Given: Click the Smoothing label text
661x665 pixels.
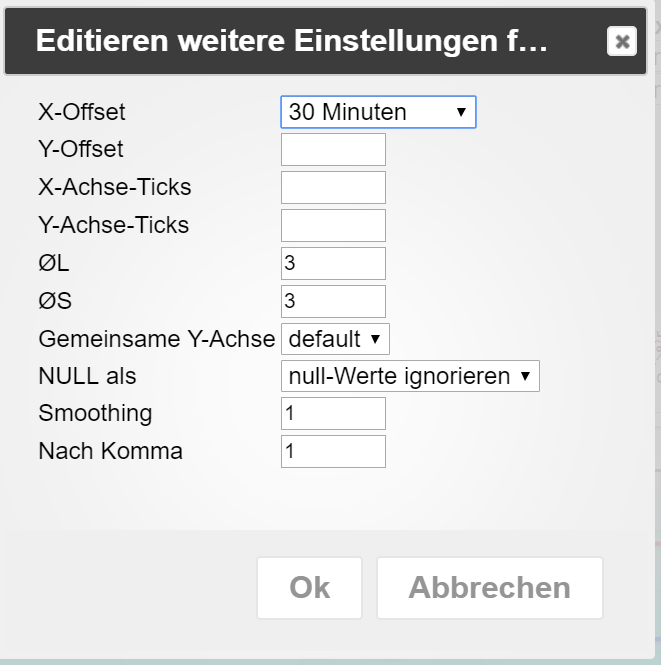Looking at the screenshot, I should (95, 413).
